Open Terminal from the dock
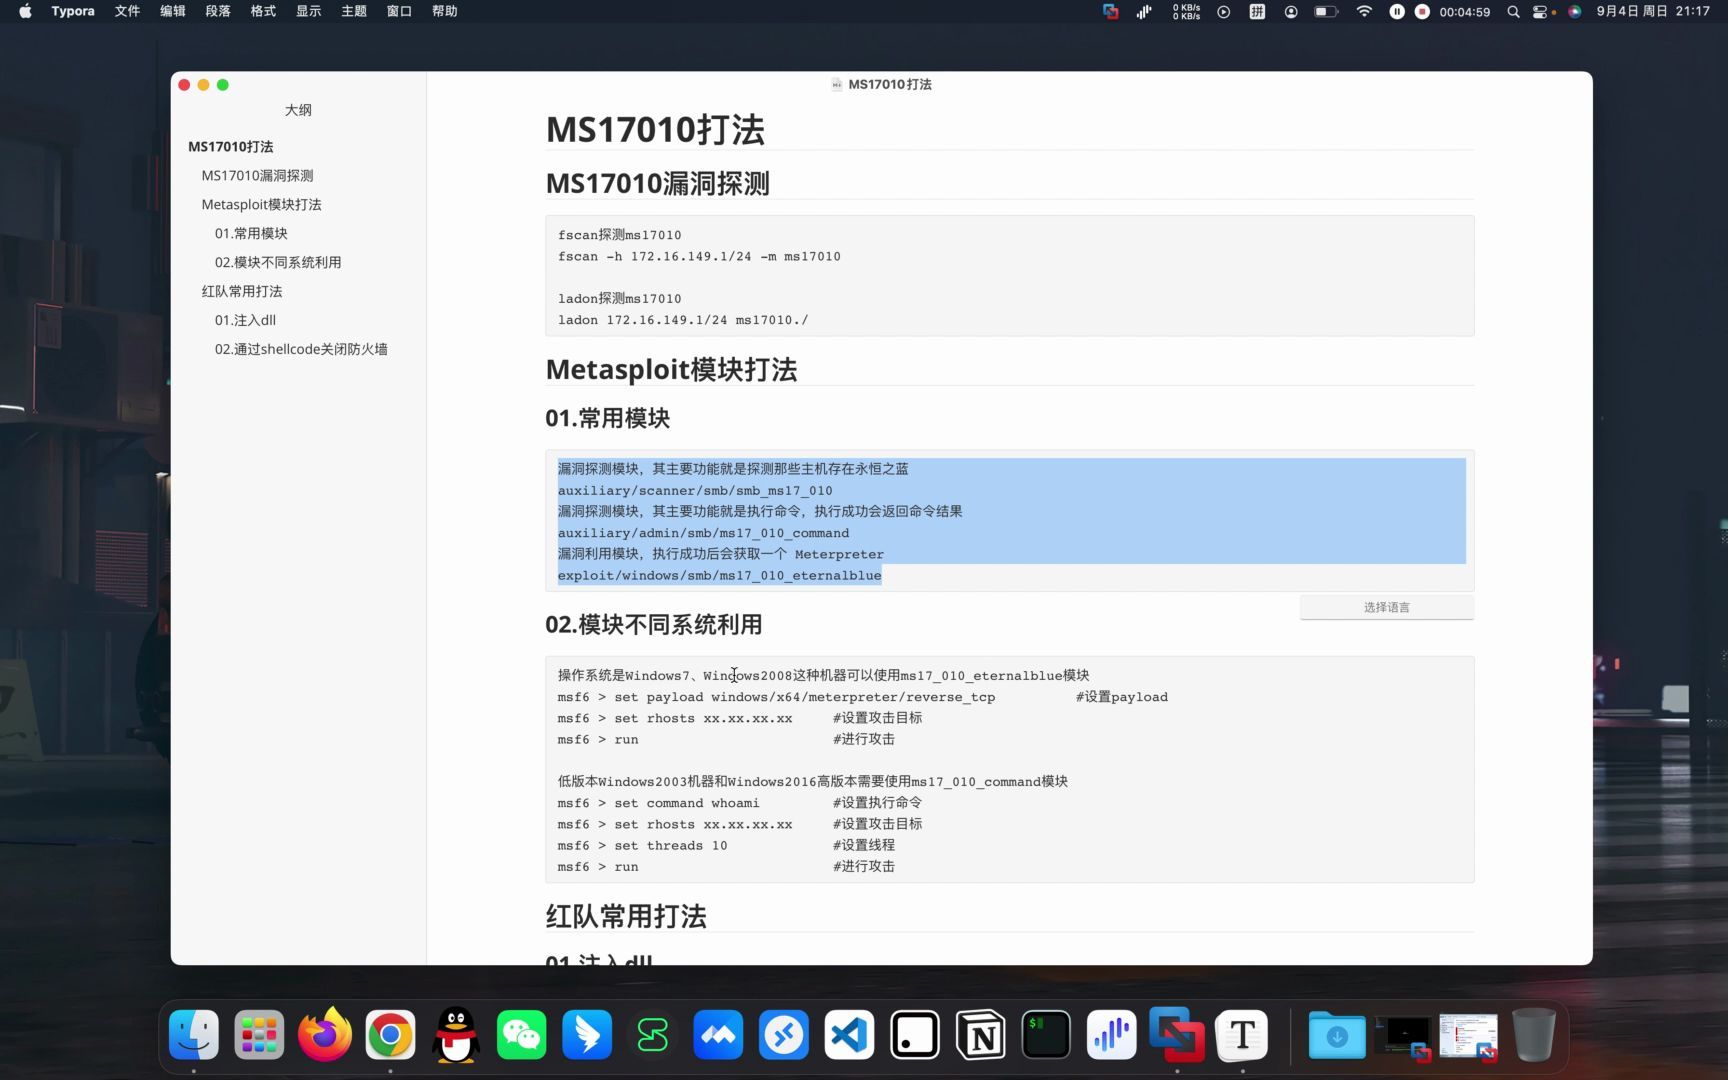 pos(1046,1035)
